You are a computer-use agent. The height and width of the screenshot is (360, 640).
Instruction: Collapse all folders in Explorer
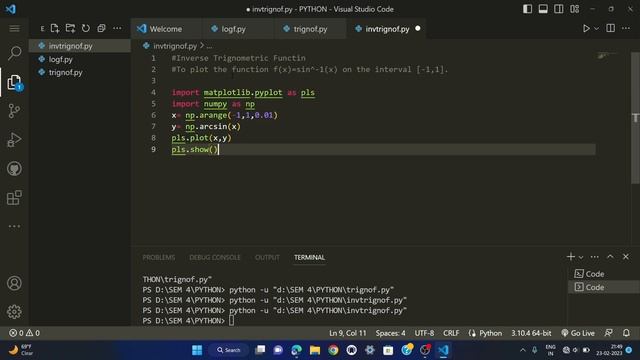tap(101, 28)
